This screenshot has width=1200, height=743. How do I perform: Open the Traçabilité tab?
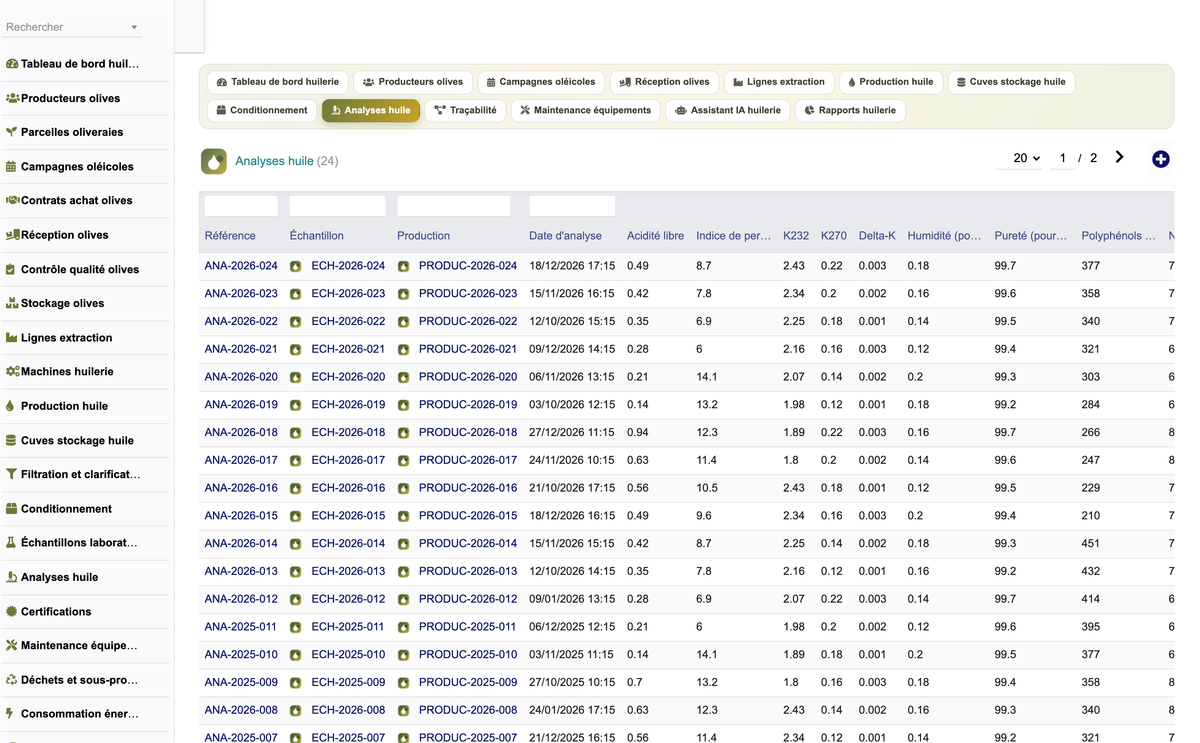coord(466,110)
